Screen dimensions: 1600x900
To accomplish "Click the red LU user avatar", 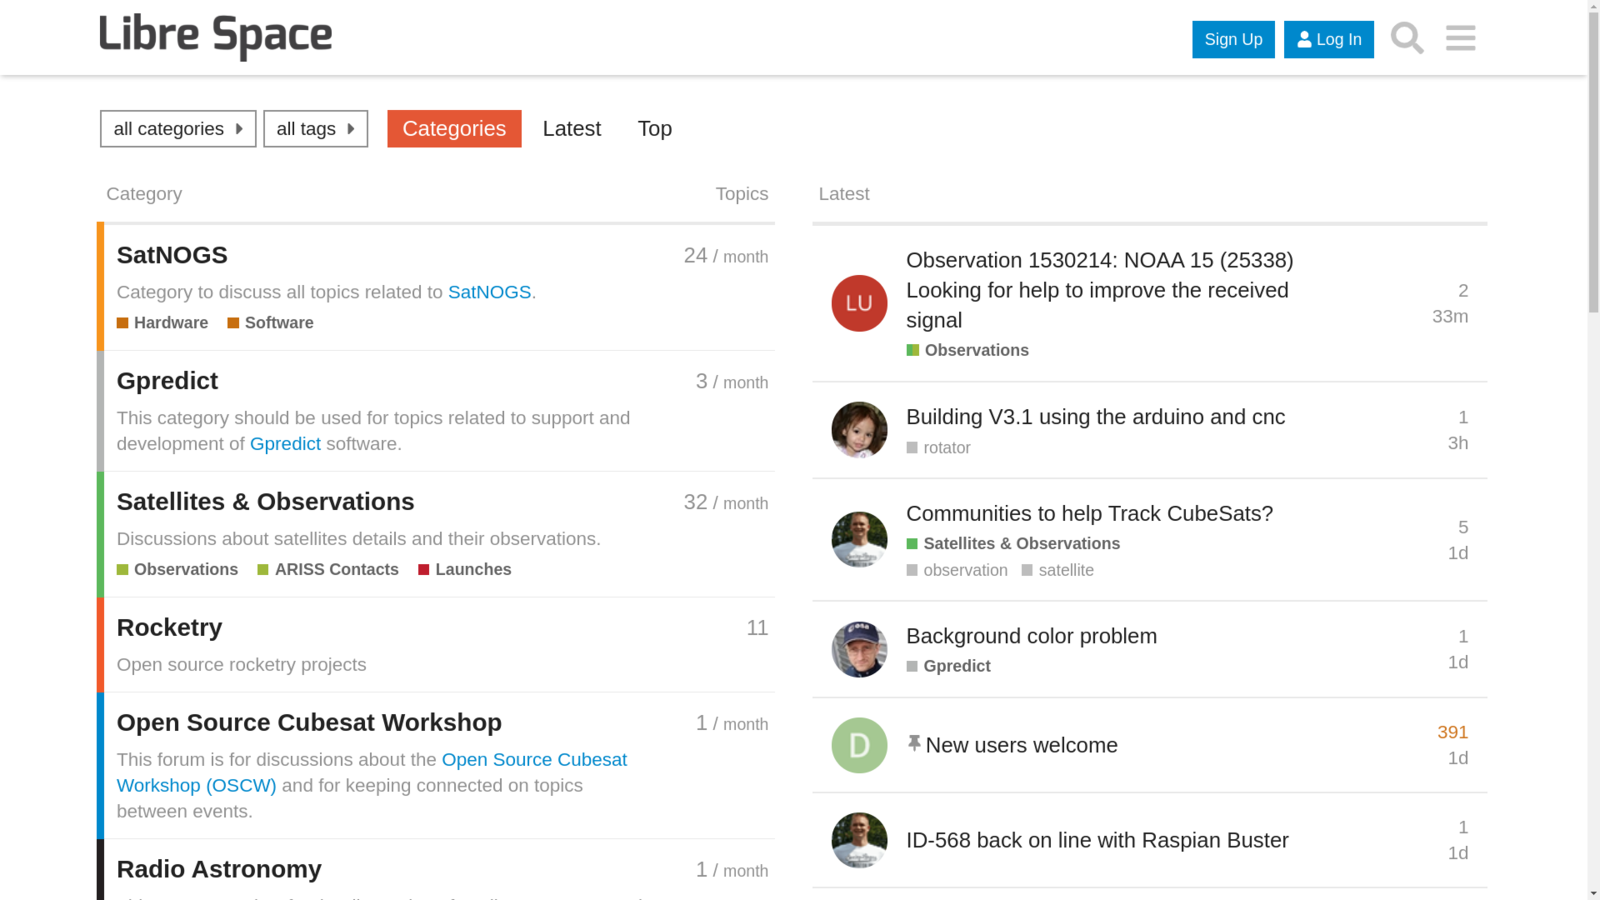I will pyautogui.click(x=859, y=303).
